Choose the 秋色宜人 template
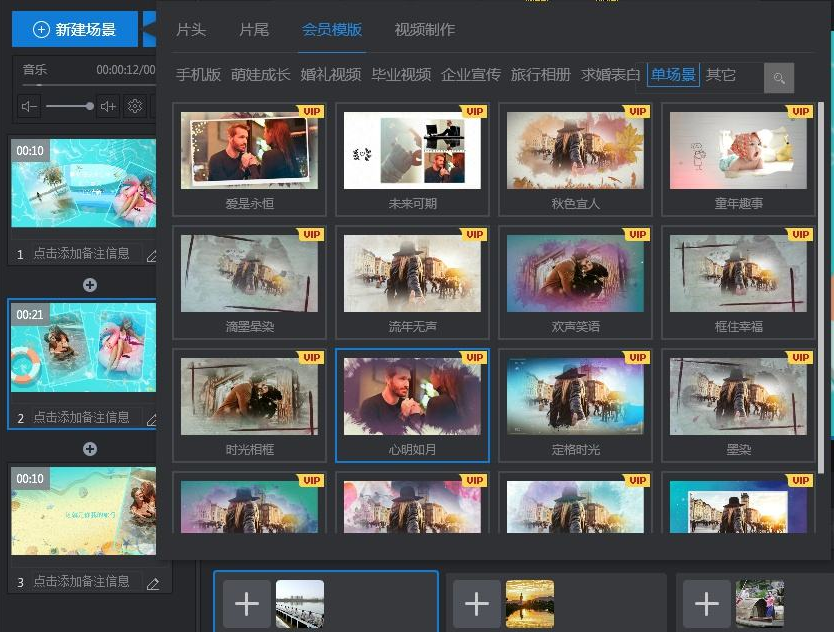 pos(576,159)
